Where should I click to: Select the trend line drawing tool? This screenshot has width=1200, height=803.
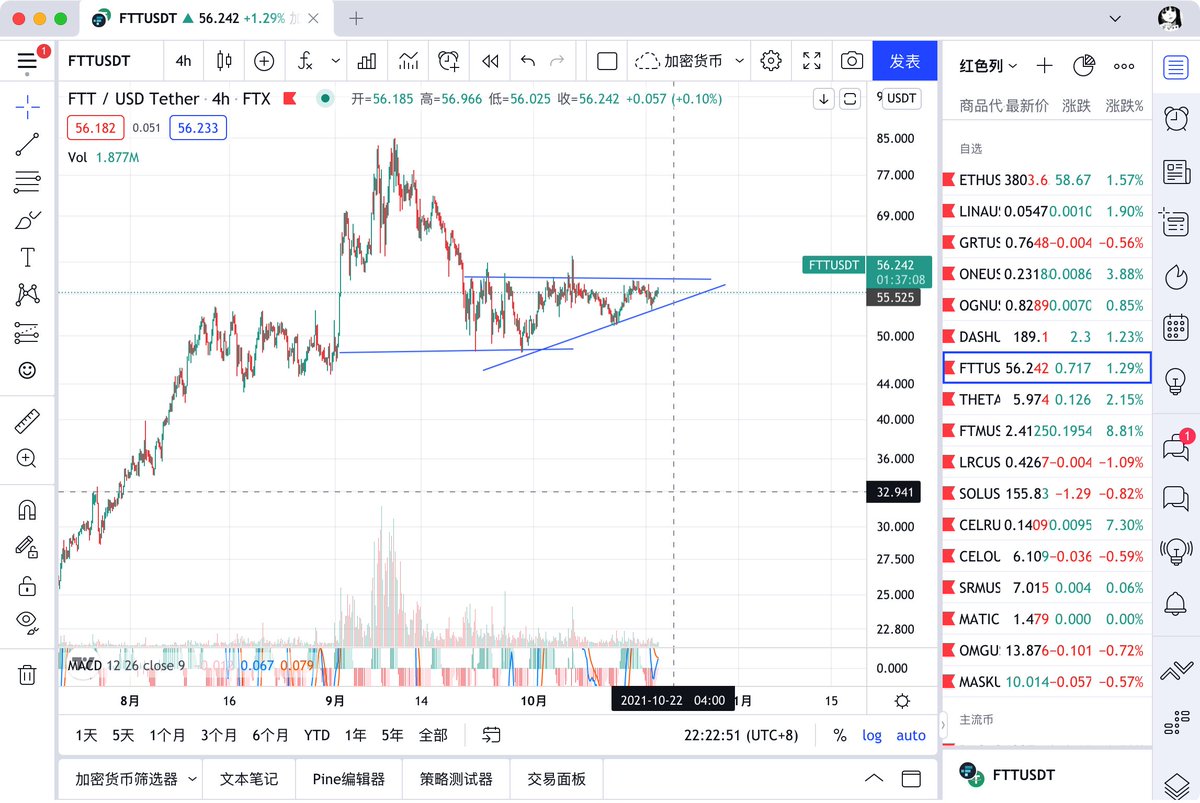(28, 144)
